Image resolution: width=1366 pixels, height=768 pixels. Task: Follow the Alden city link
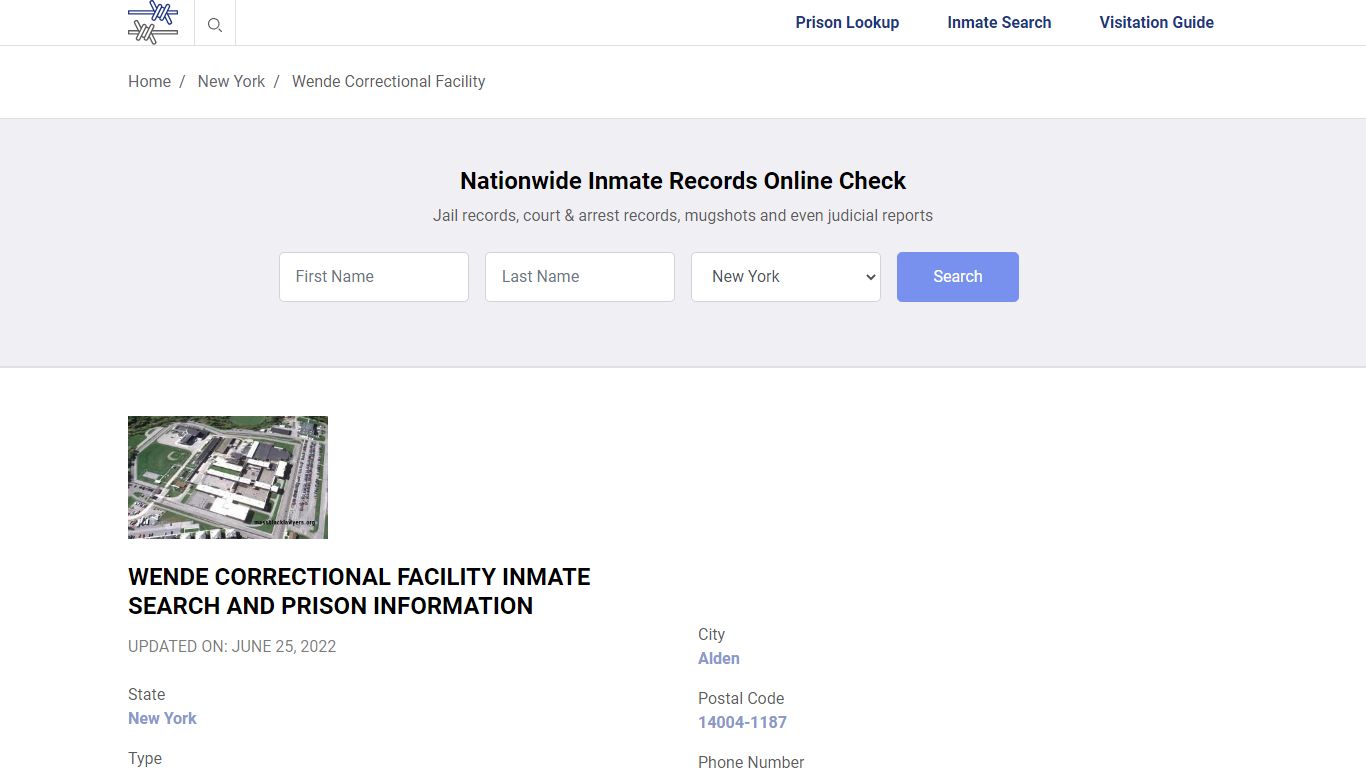(x=719, y=658)
